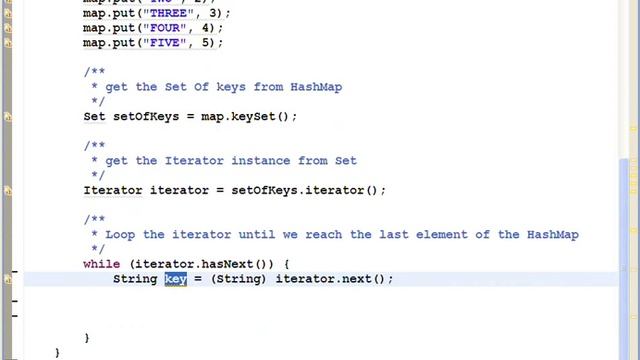640x360 pixels.
Task: Click the comment "get the Set Of keys from HashMap"
Action: coord(224,87)
